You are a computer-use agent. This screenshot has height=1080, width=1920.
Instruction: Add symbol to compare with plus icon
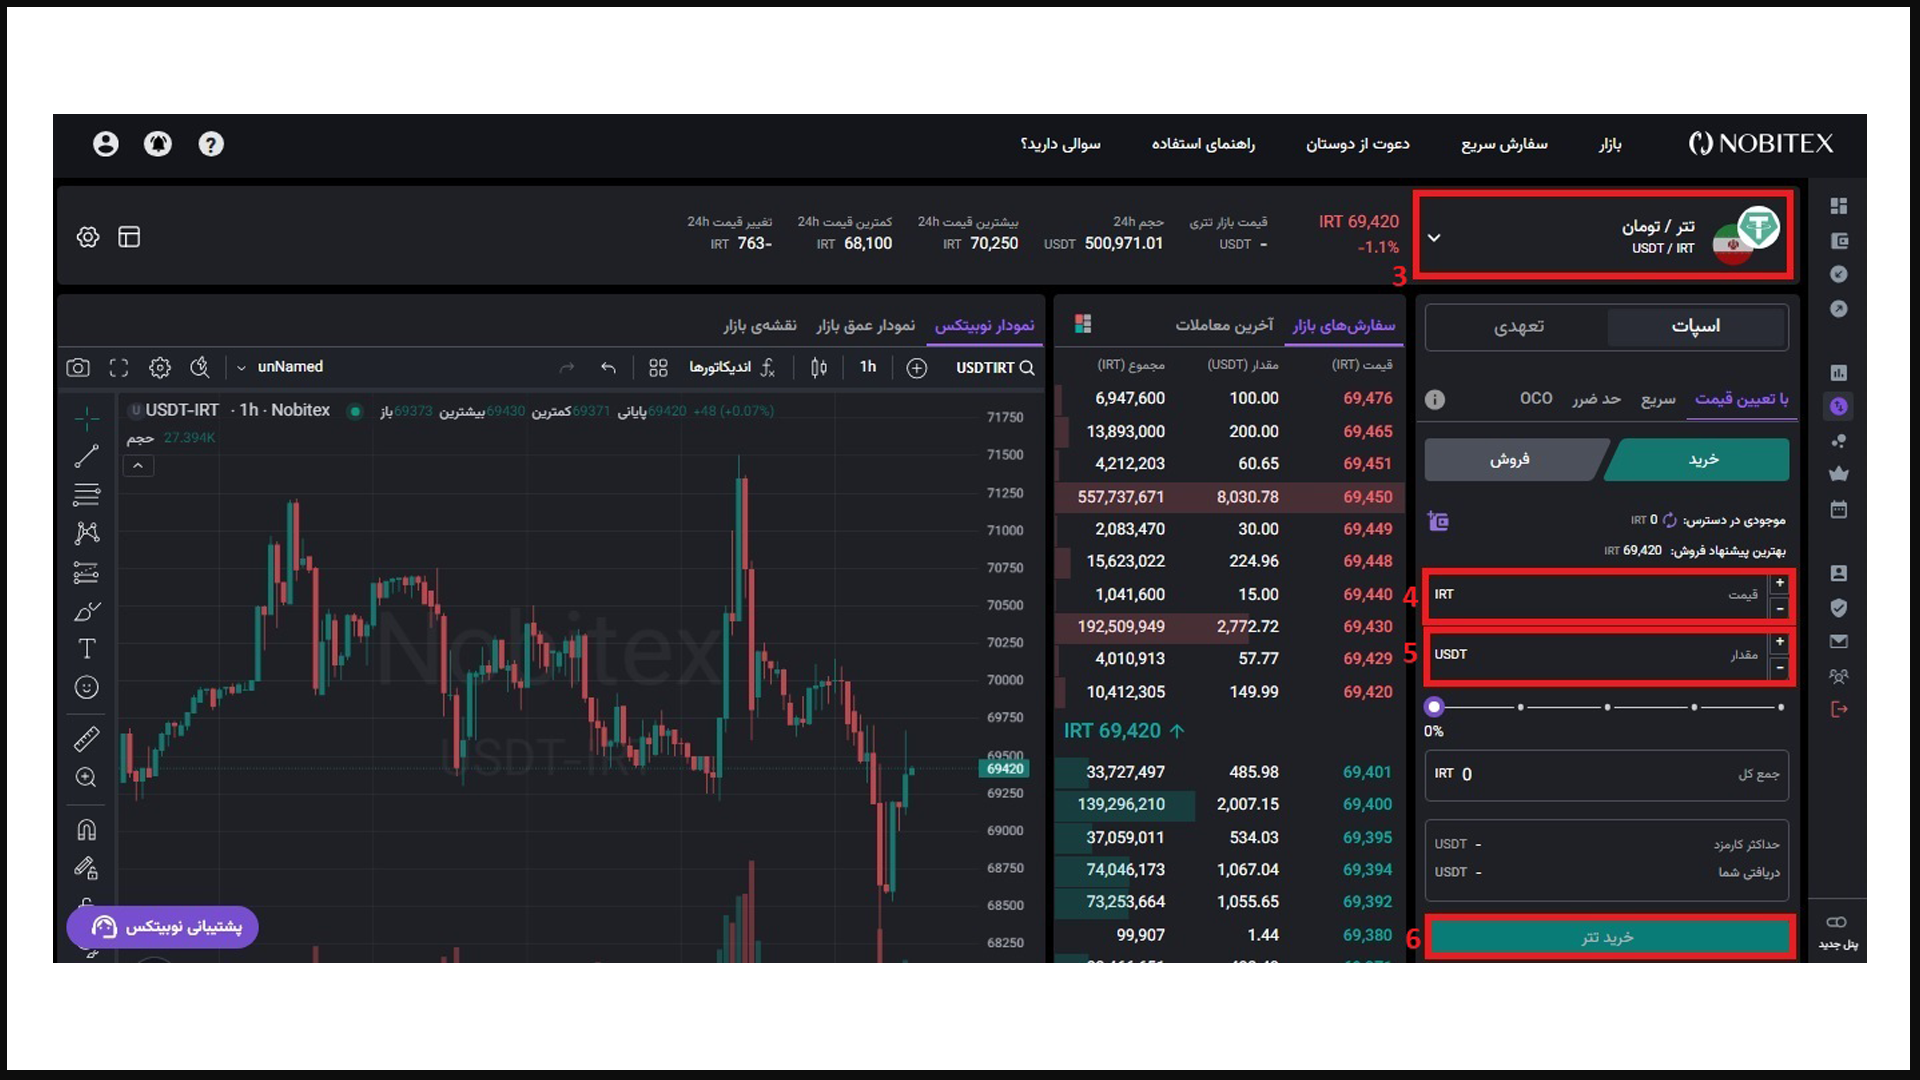tap(917, 368)
